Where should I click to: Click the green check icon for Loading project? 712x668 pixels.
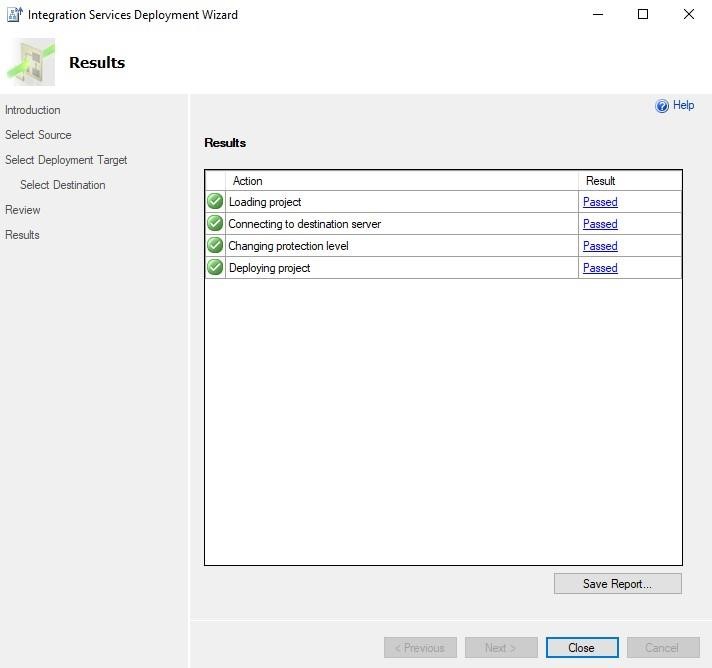(x=215, y=201)
